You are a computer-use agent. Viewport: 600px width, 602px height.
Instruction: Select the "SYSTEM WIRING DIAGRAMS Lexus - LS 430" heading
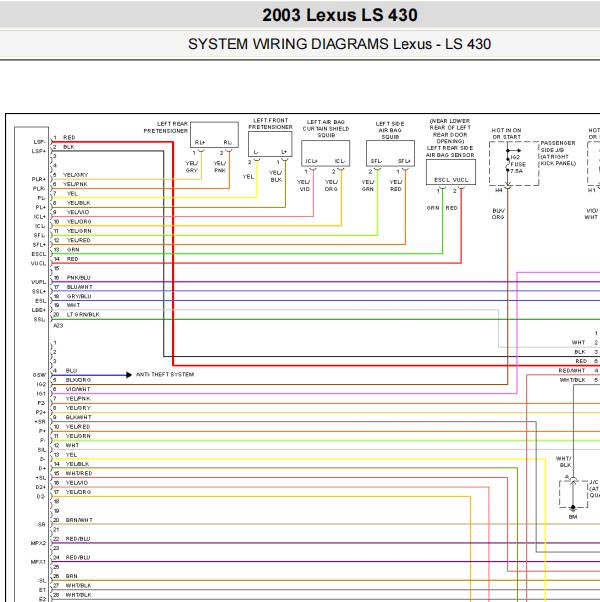(x=339, y=44)
